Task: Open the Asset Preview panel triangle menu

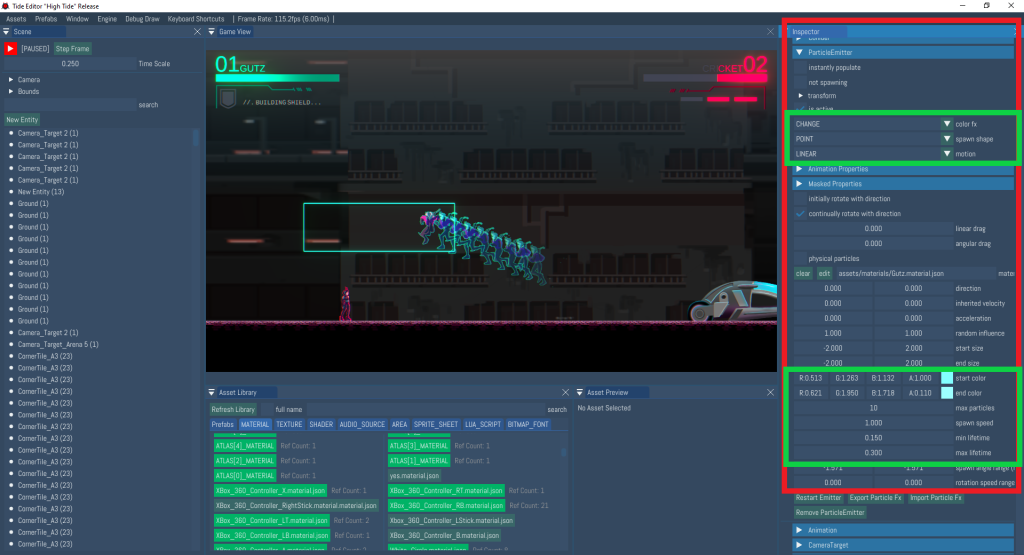Action: tap(581, 392)
